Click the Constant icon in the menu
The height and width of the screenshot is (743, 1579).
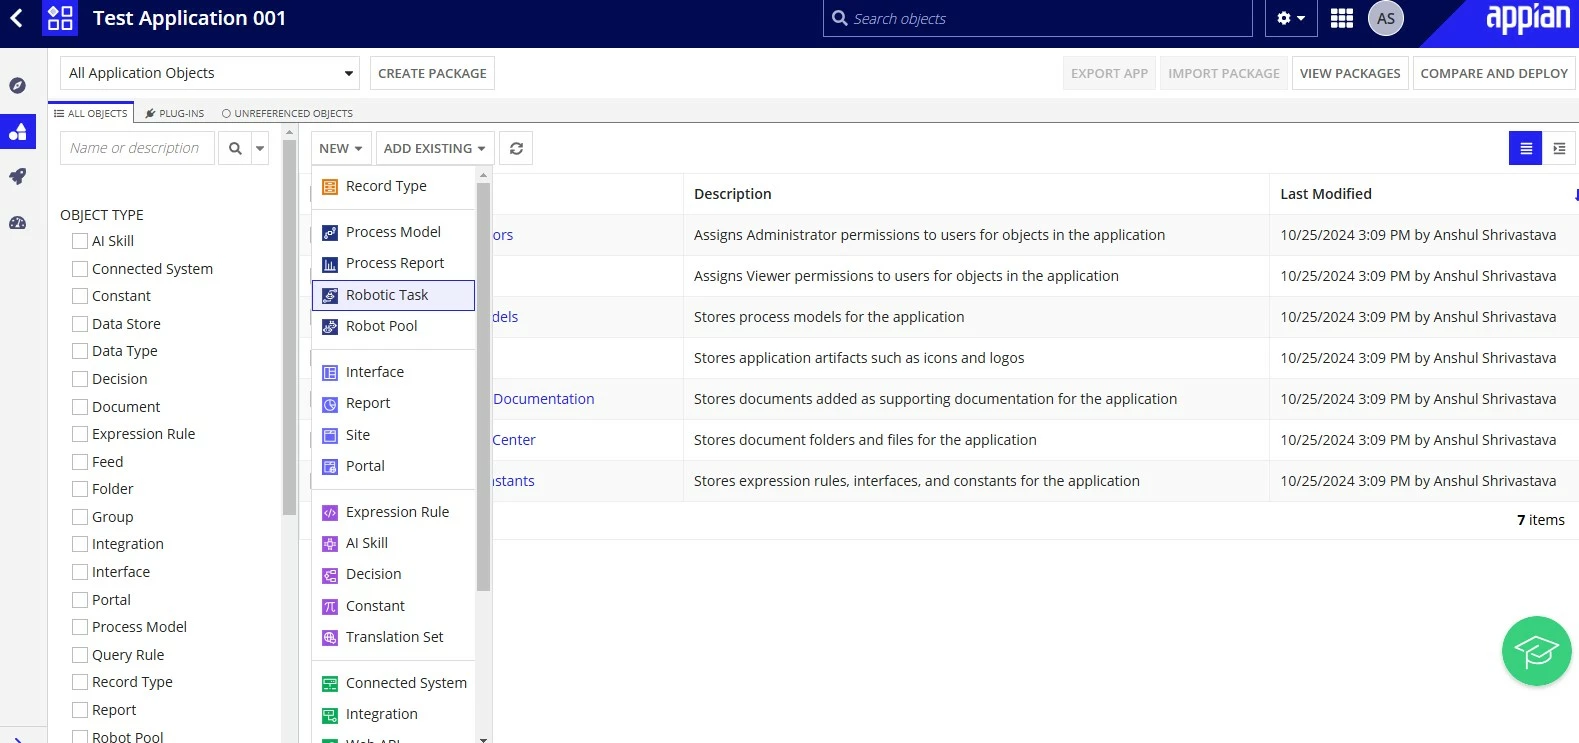point(330,607)
